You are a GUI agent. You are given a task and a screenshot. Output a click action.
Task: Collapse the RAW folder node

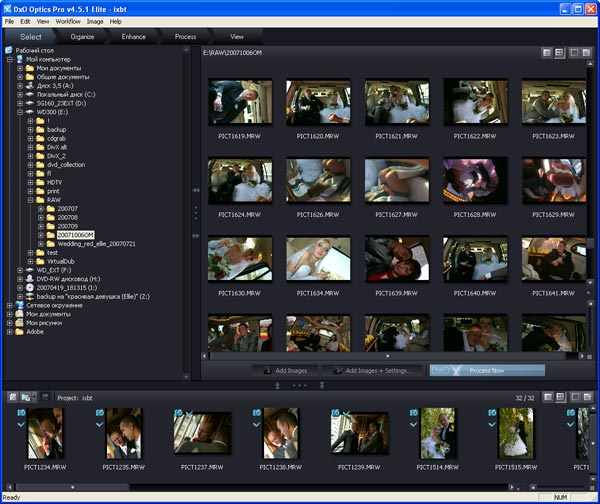tap(30, 200)
